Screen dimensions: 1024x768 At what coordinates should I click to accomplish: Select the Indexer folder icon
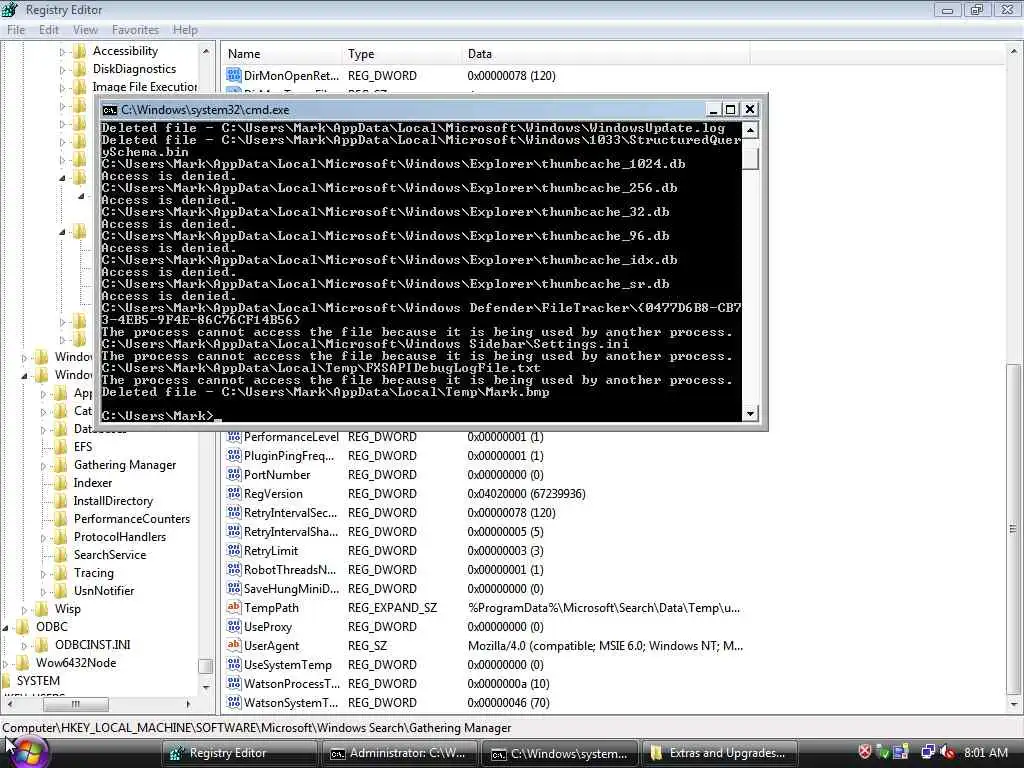click(x=61, y=483)
